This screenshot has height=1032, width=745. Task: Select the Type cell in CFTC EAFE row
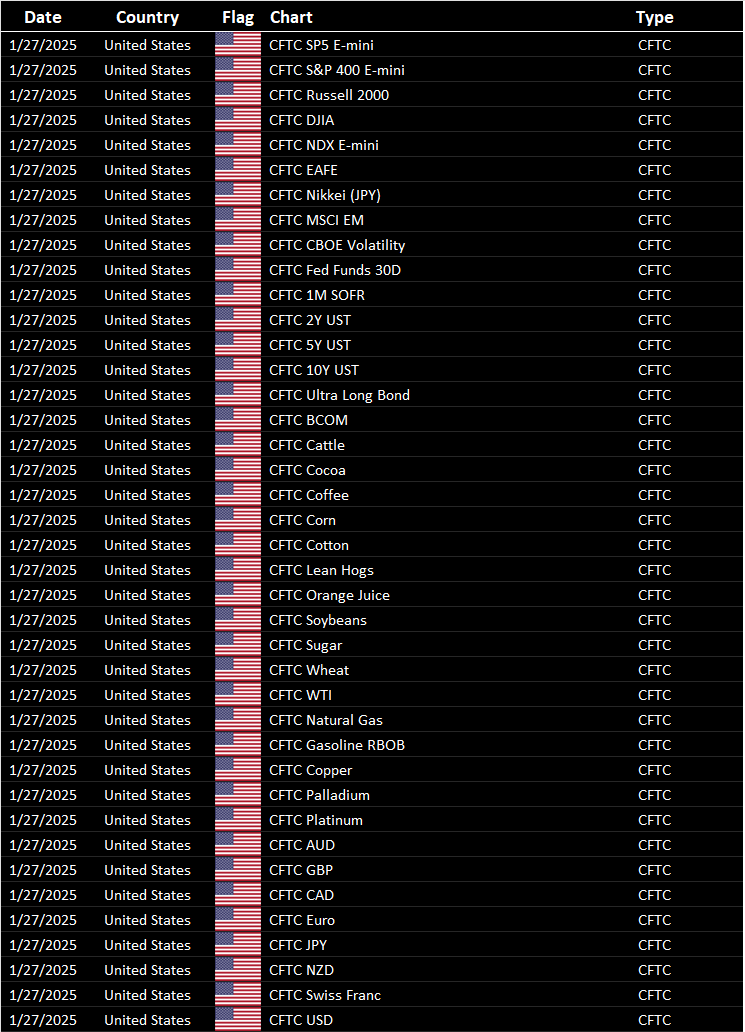(654, 170)
